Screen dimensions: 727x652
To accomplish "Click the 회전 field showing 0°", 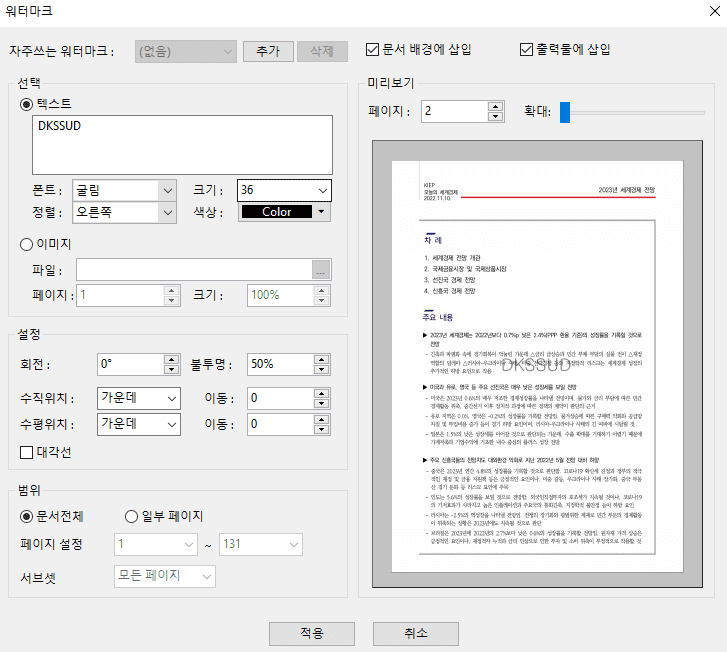I will pos(131,364).
